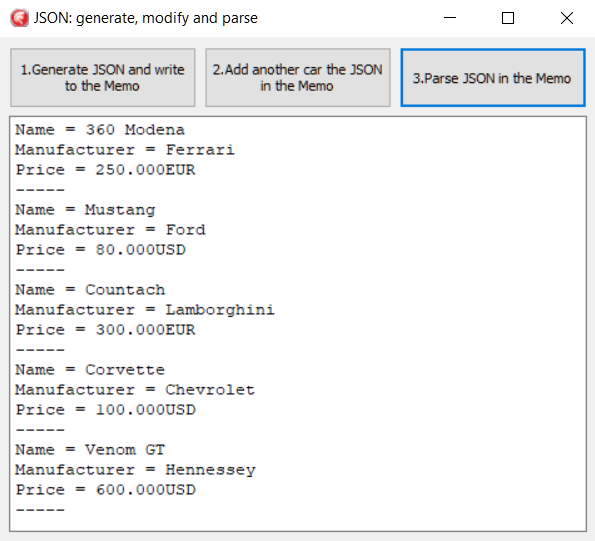Maximize the JSON window
This screenshot has height=541, width=595.
point(508,18)
